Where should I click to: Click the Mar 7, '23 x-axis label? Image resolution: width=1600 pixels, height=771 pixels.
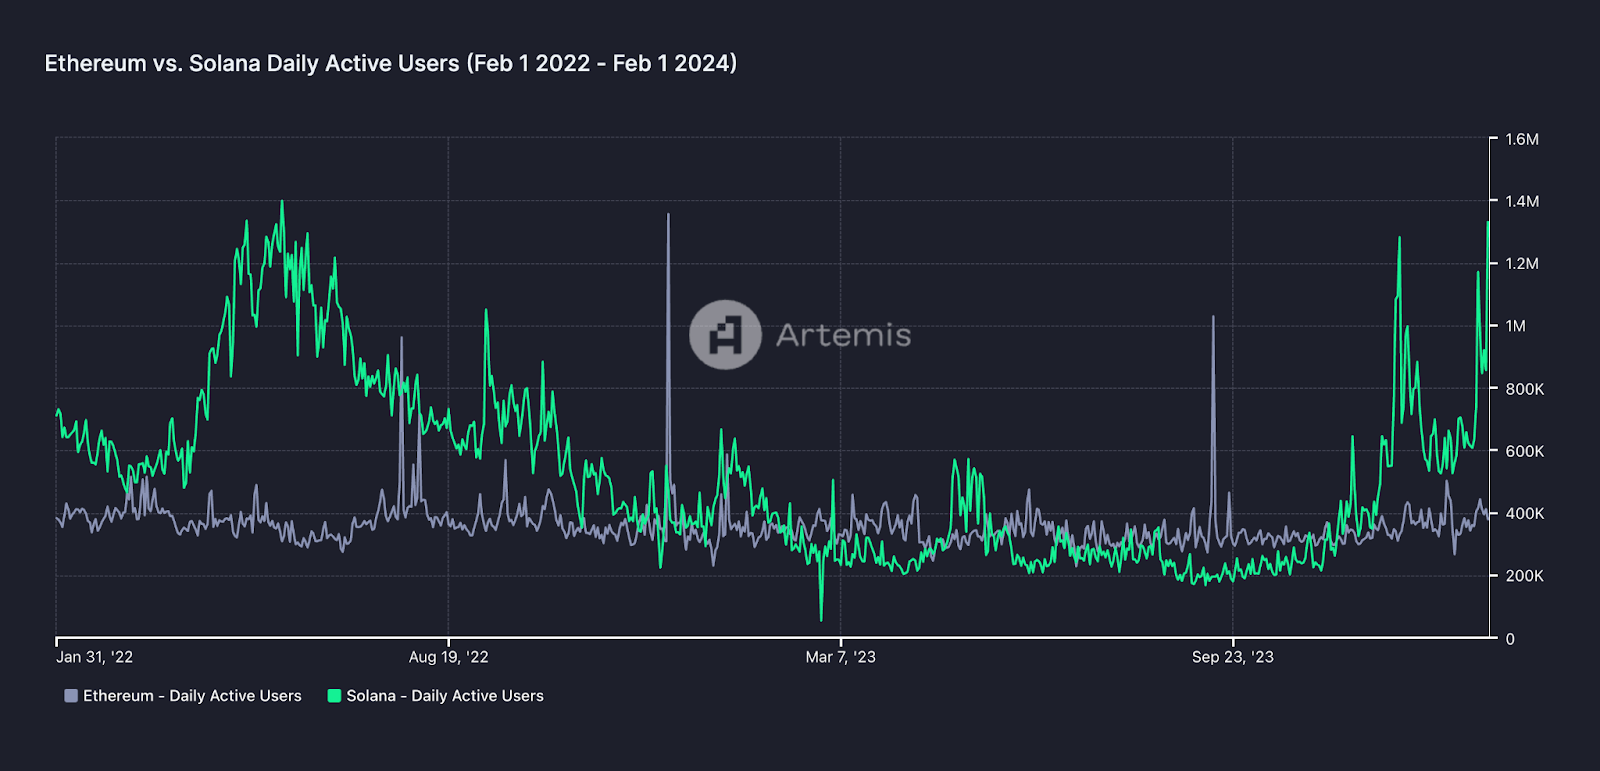coord(840,657)
